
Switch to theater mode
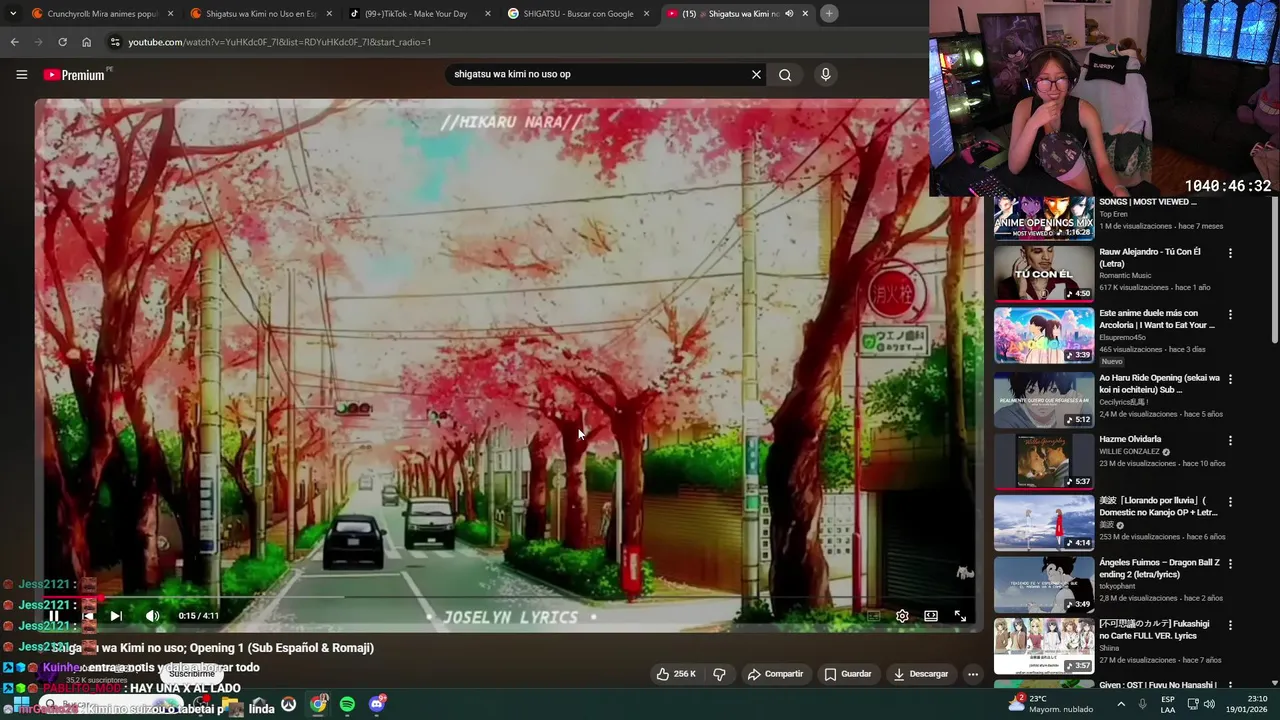931,616
